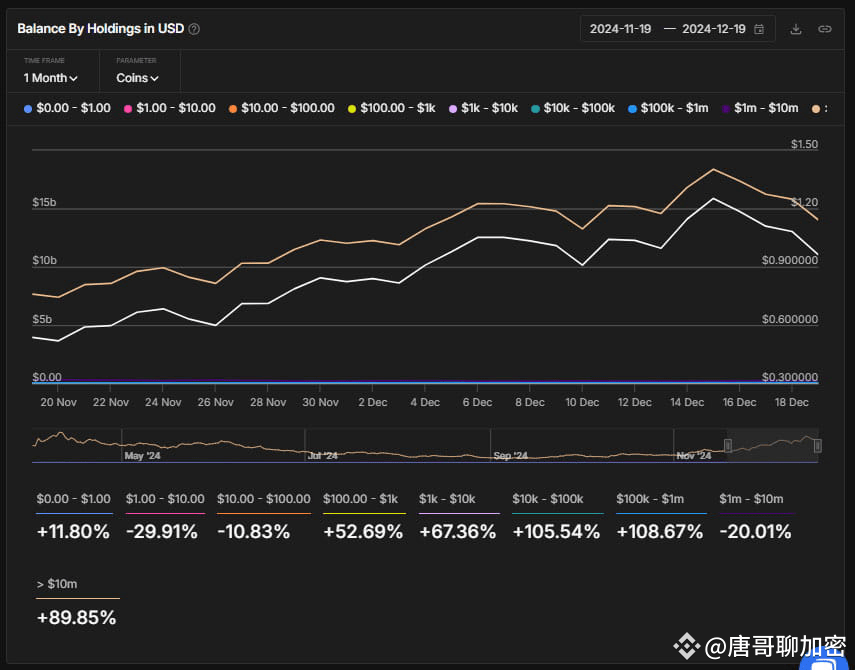Image resolution: width=855 pixels, height=670 pixels.
Task: Toggle the $10k - $100k legend series
Action: (x=573, y=108)
